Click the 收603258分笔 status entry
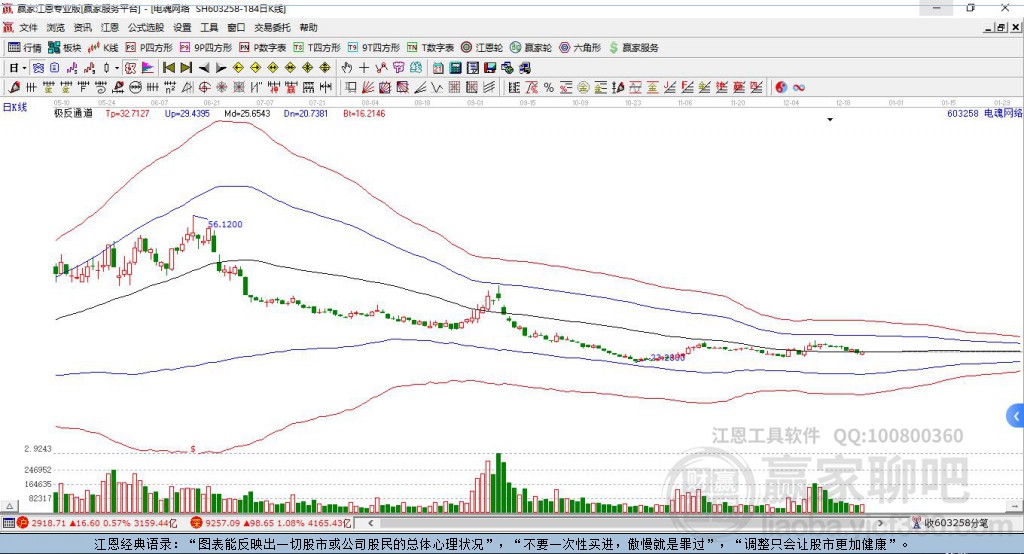This screenshot has height=554, width=1024. [951, 523]
